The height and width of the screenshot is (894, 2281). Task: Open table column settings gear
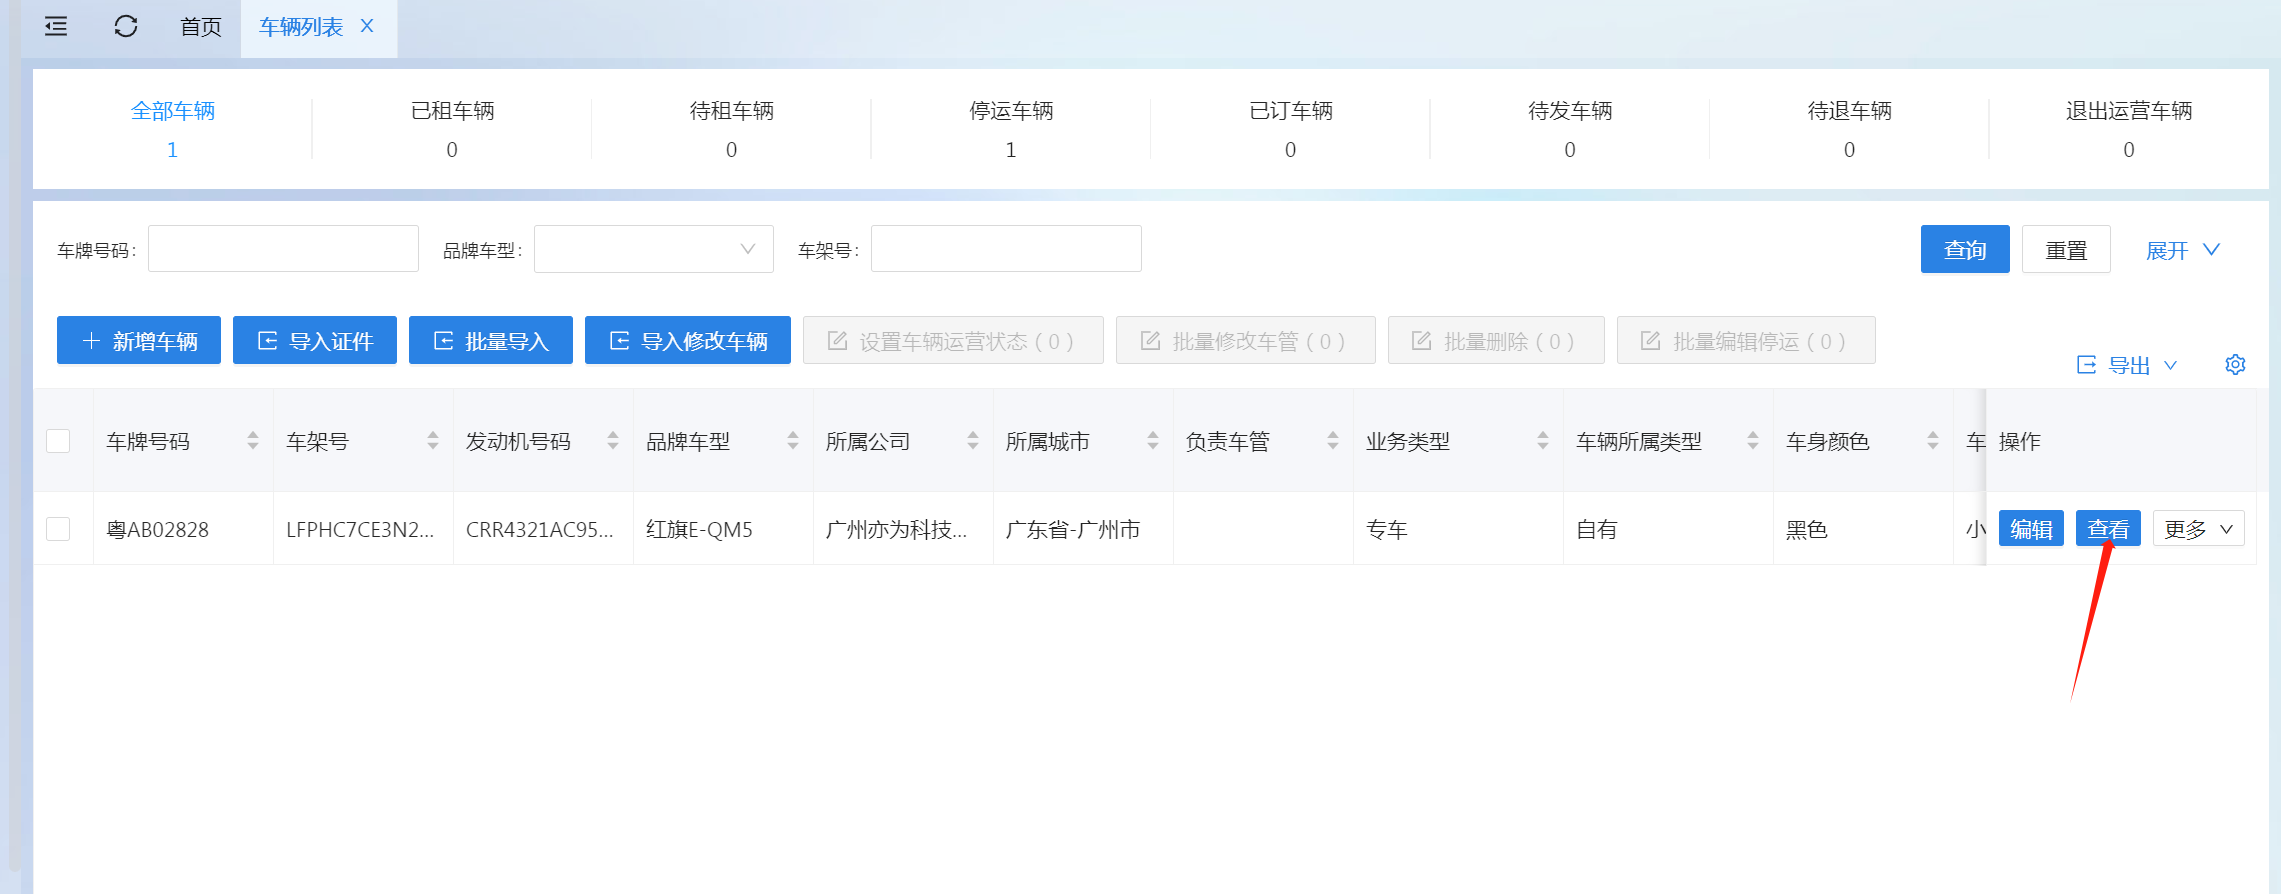[2235, 365]
